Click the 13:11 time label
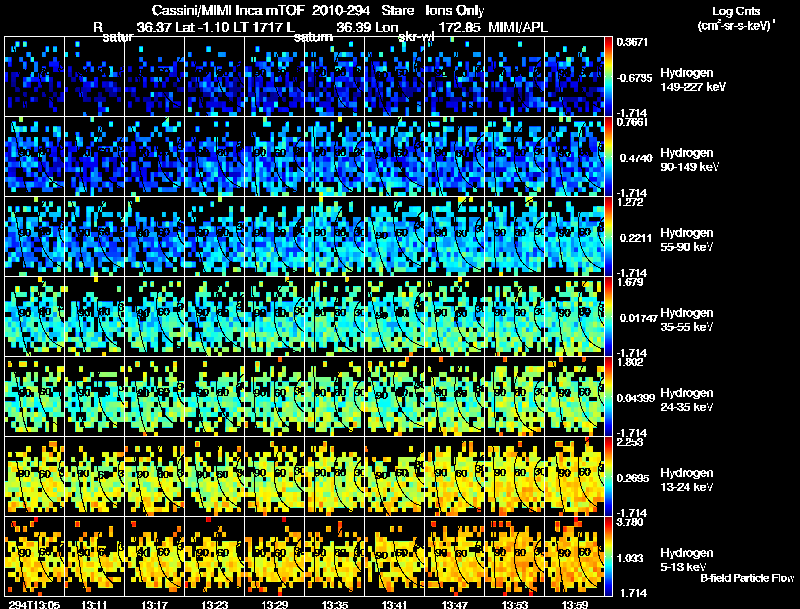This screenshot has height=609, width=800. (x=94, y=604)
